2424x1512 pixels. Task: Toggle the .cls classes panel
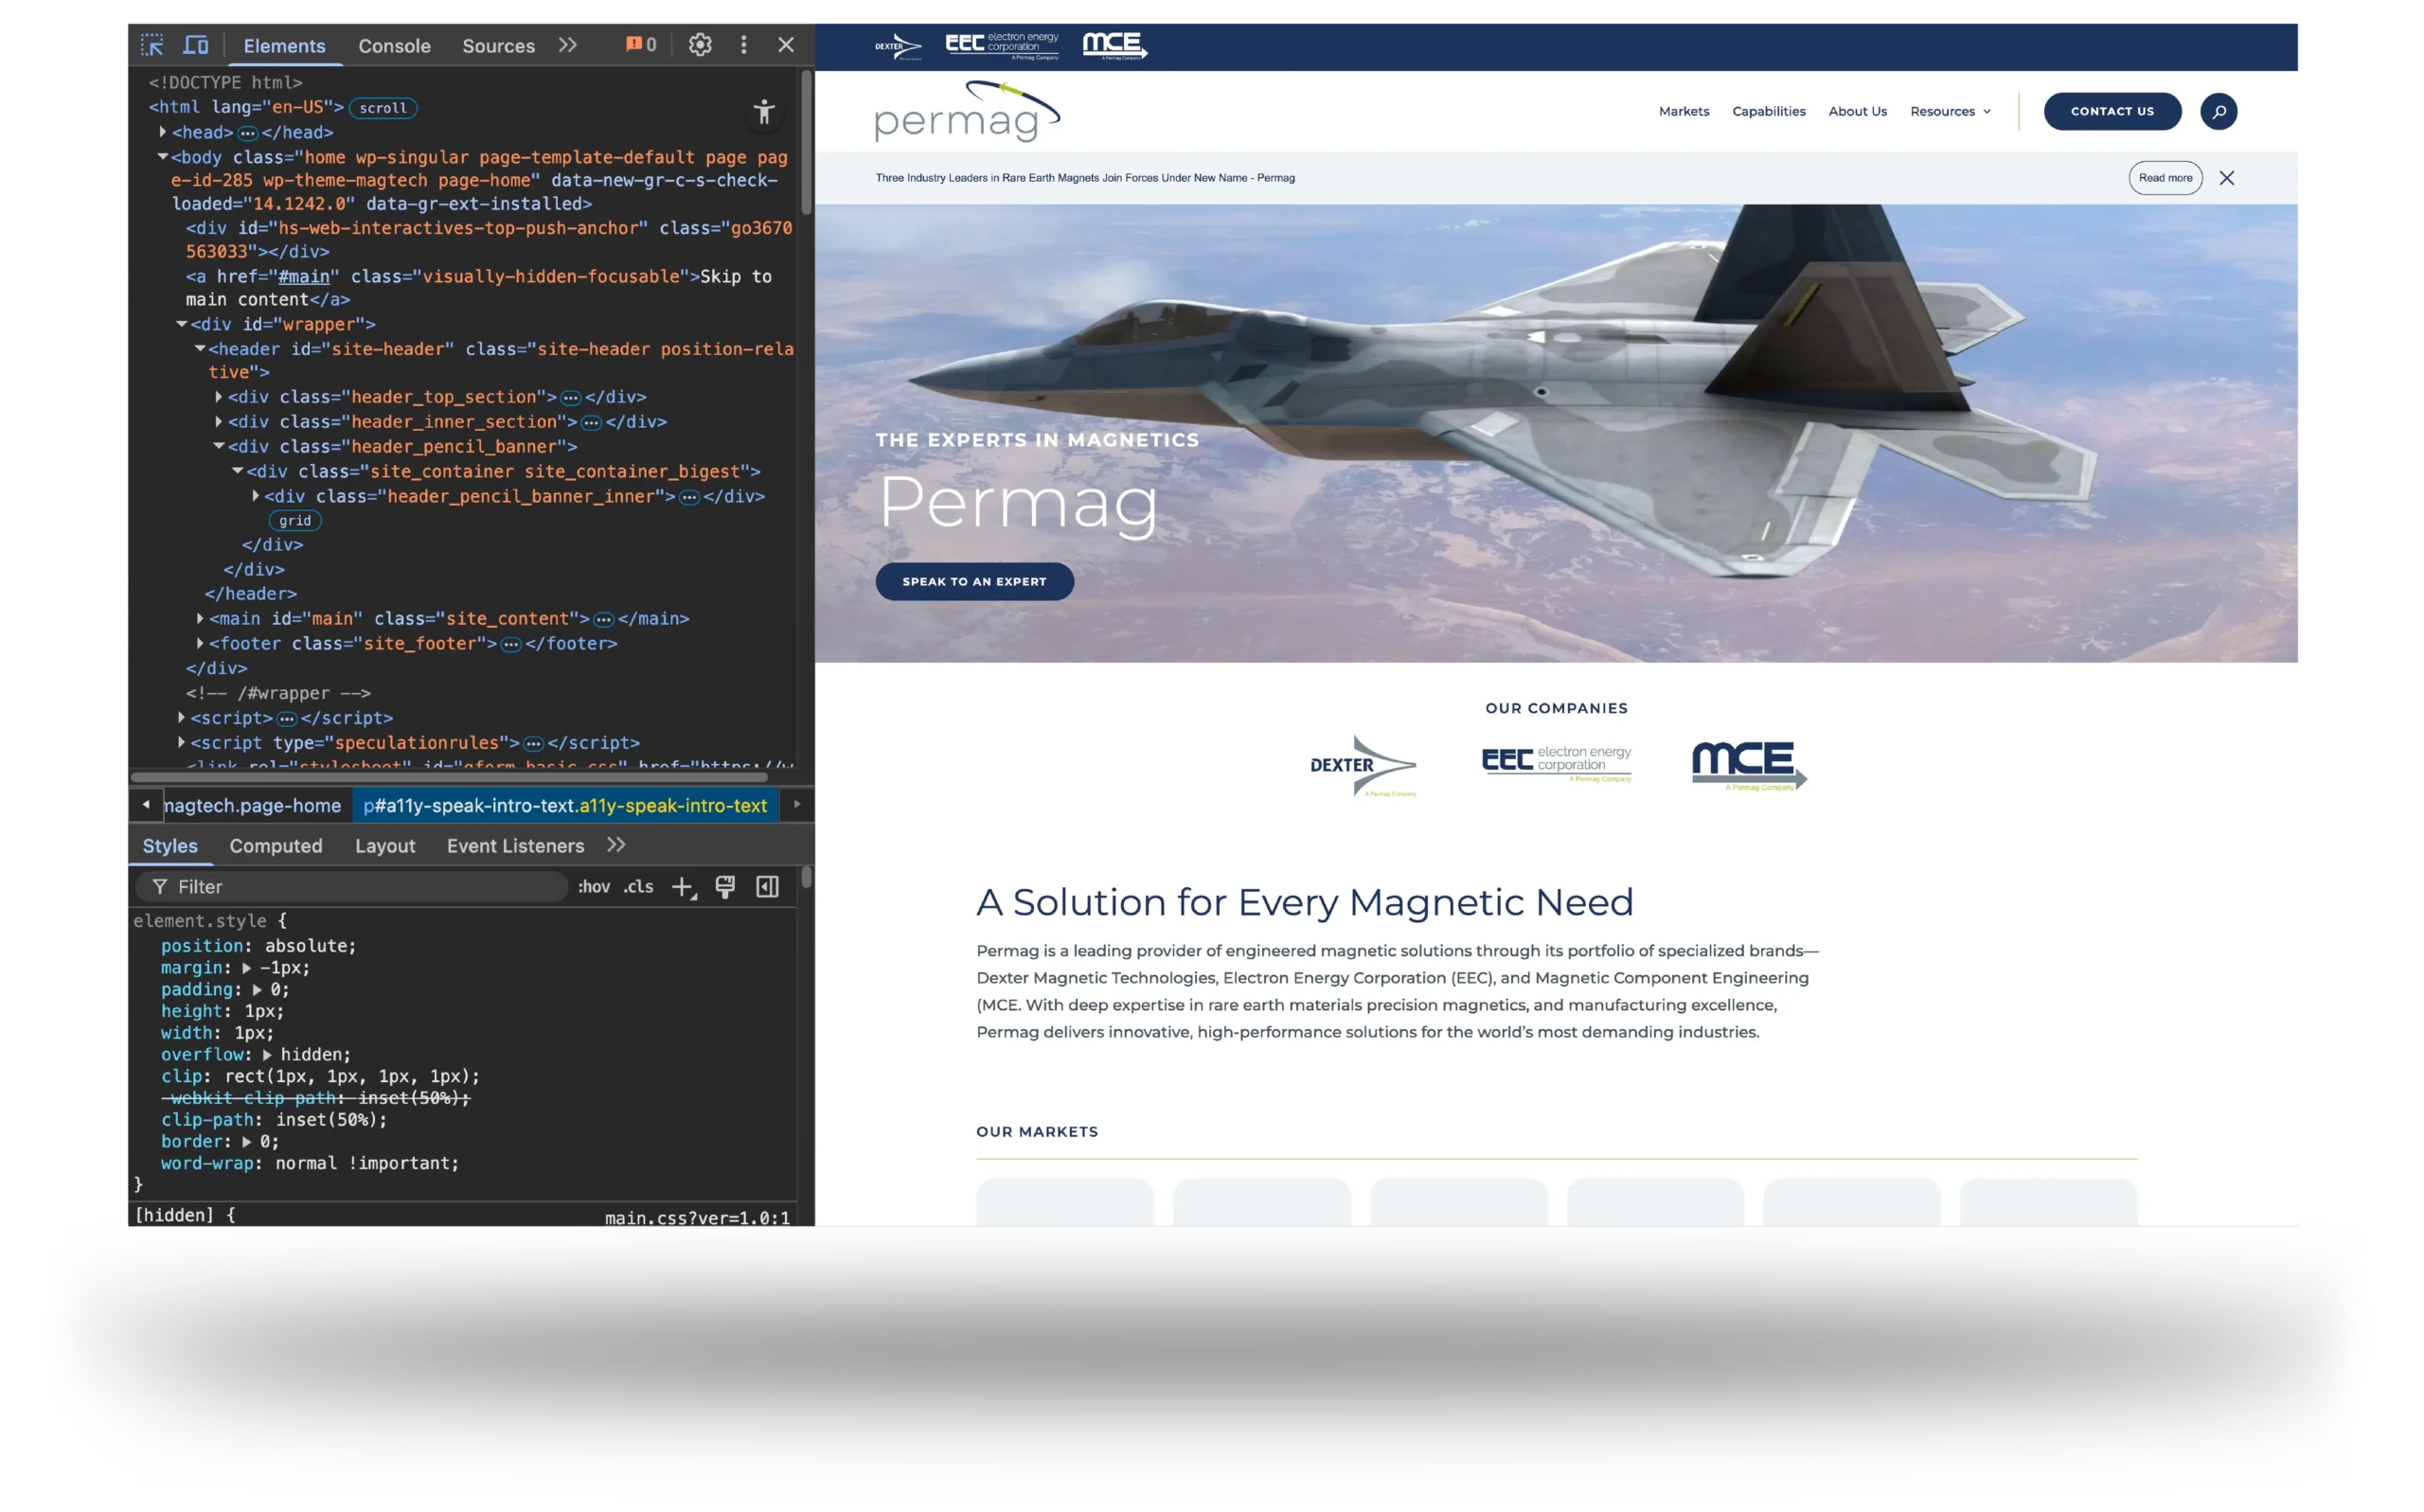point(639,887)
